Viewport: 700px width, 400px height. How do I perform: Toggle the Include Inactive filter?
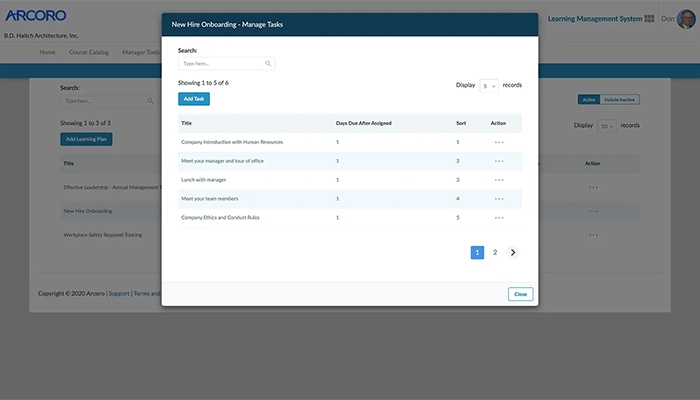click(x=619, y=100)
